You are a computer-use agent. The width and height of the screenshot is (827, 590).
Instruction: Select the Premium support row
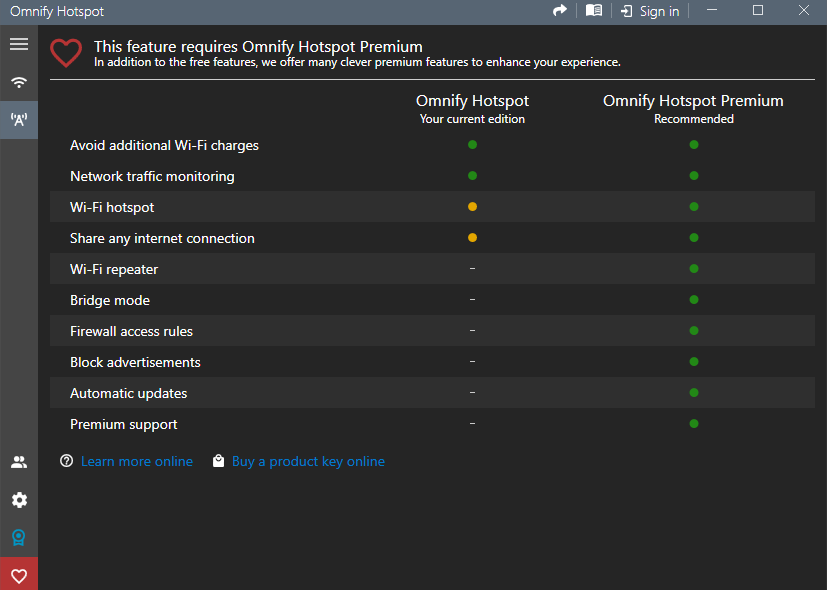pos(432,424)
